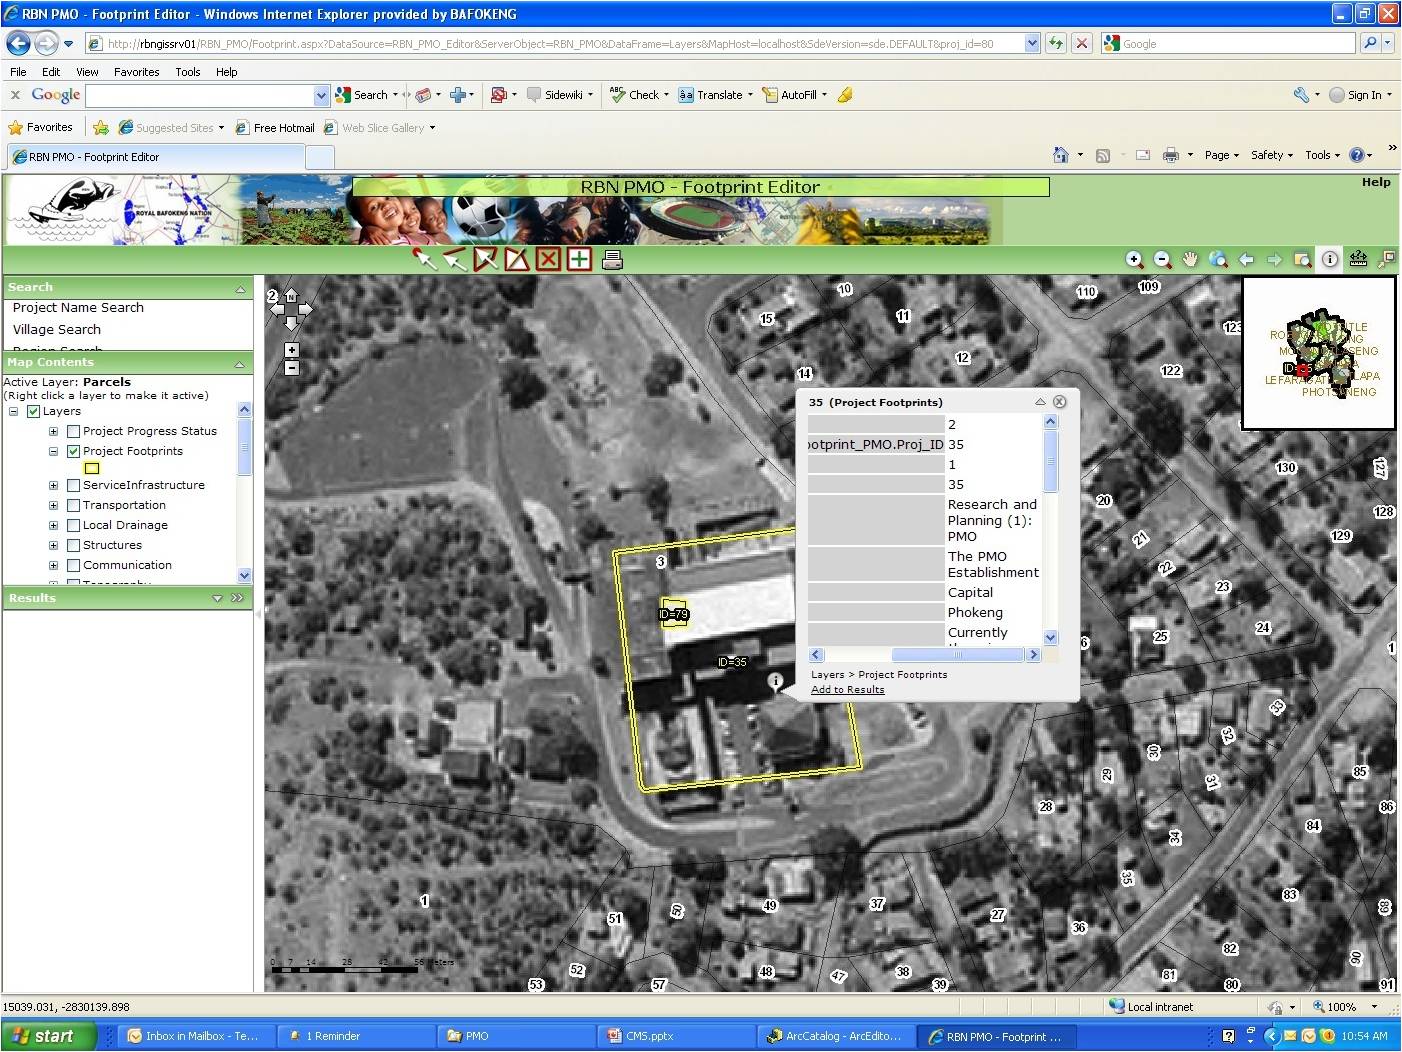Click the red polygon sketch tool
Image resolution: width=1402 pixels, height=1052 pixels.
(x=517, y=259)
